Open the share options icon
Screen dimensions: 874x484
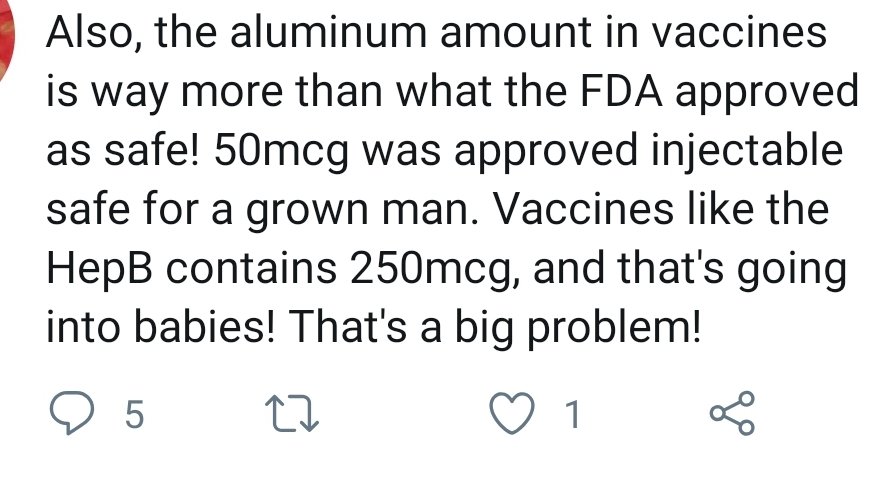coord(734,414)
